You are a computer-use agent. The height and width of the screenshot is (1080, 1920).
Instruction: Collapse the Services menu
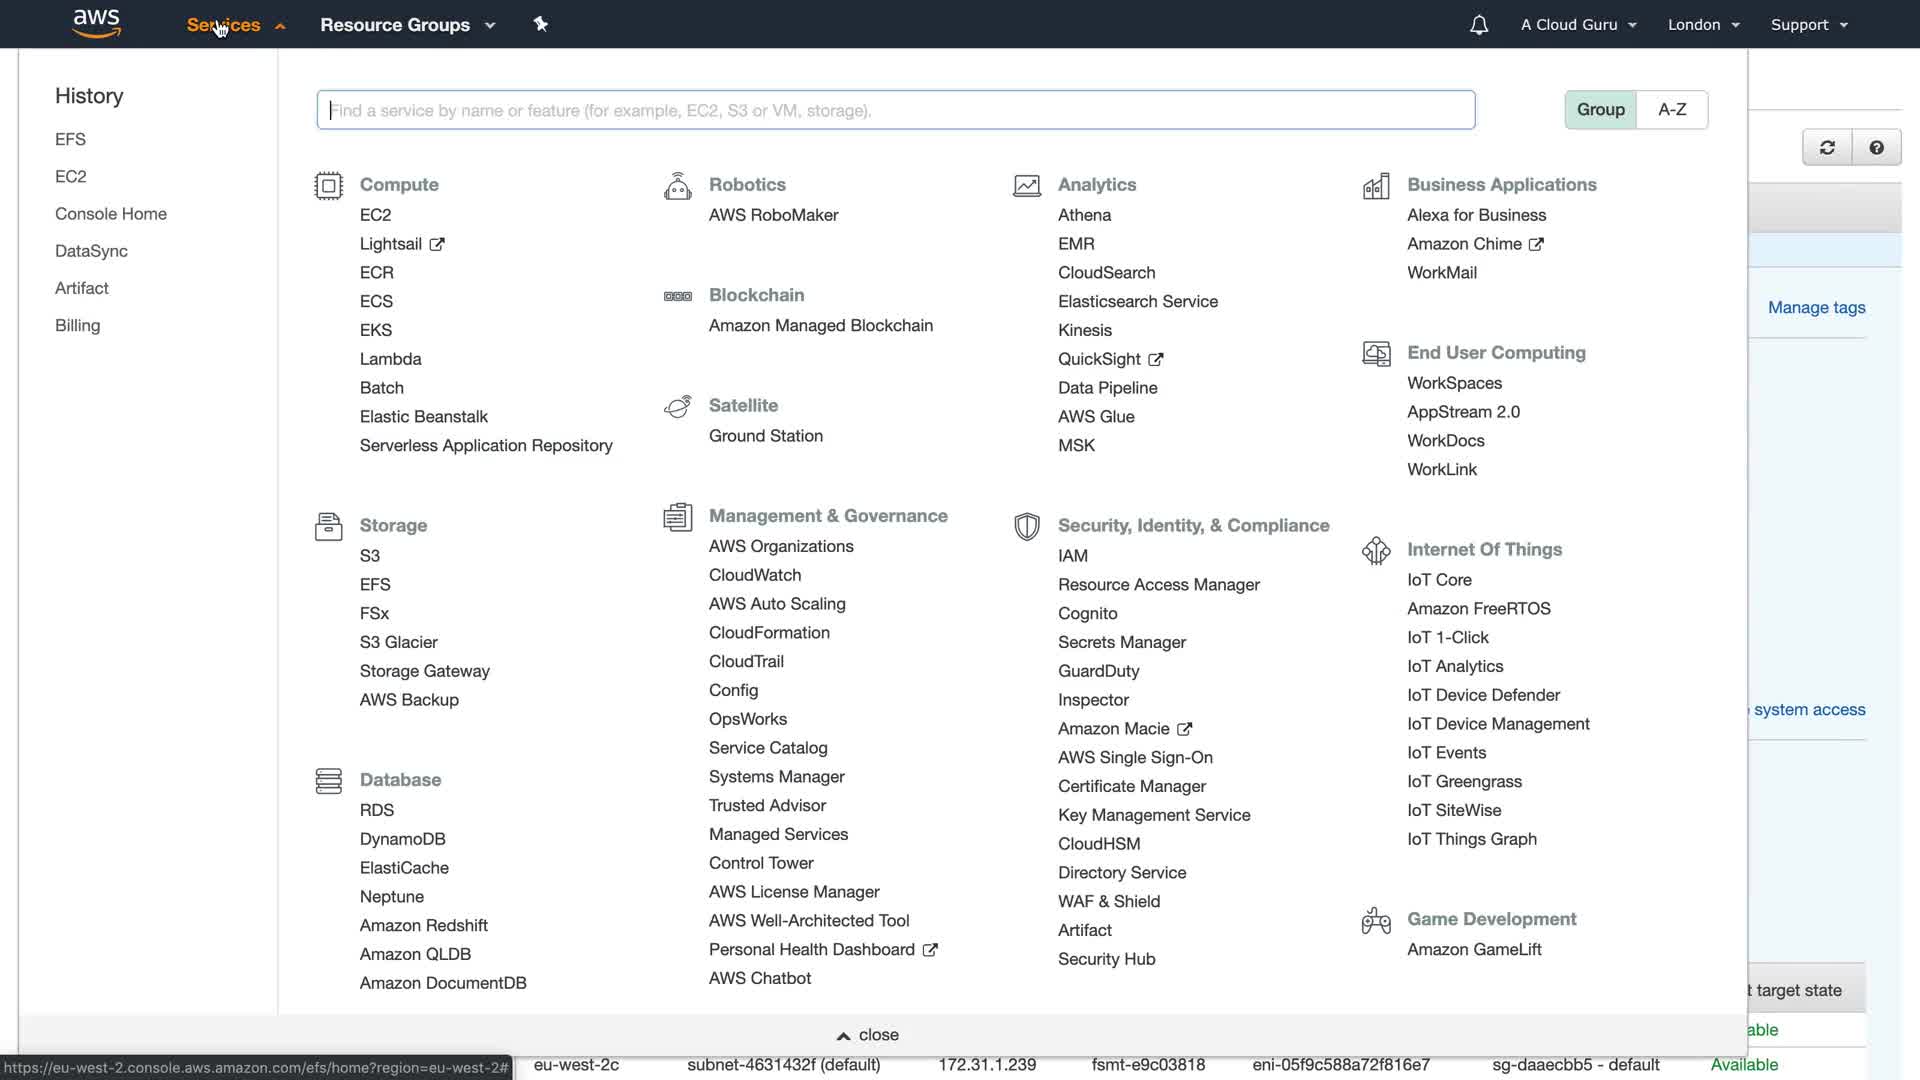click(236, 25)
